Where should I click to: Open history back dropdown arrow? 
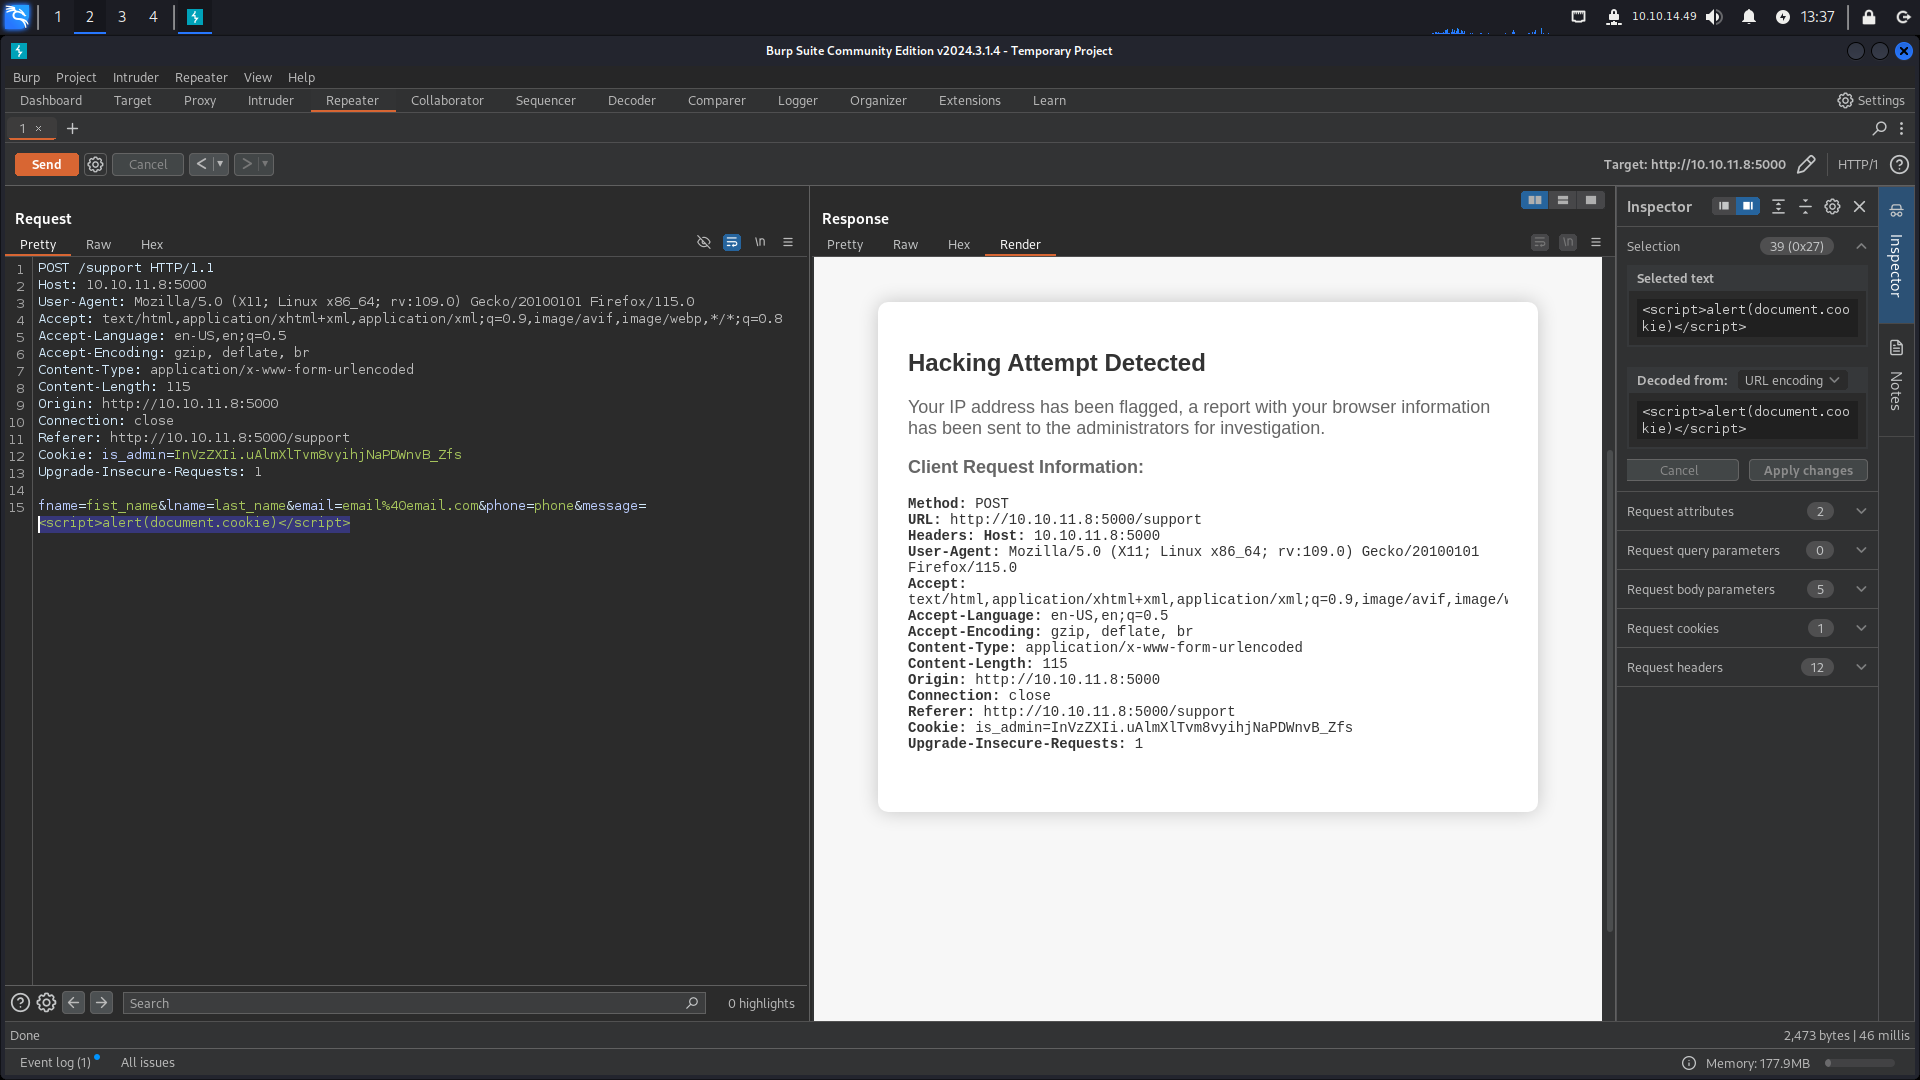point(220,164)
